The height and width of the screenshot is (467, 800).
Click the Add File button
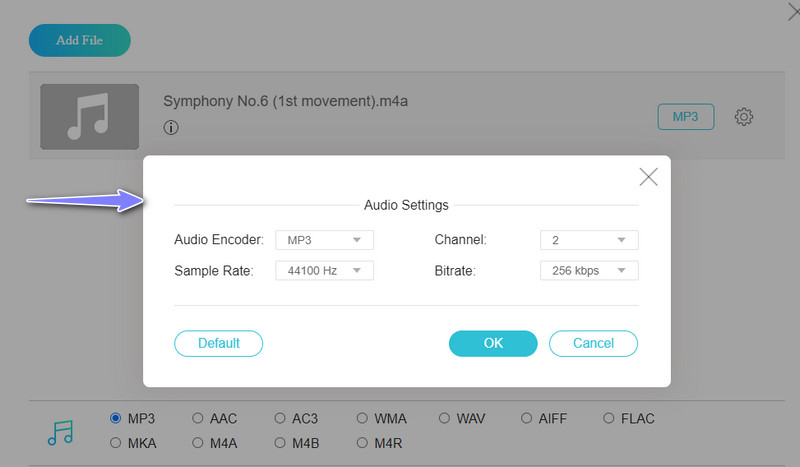(x=80, y=40)
